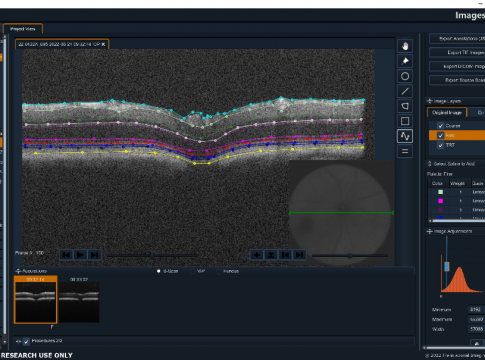
Task: Select the rectangle drawing tool
Action: (x=405, y=121)
